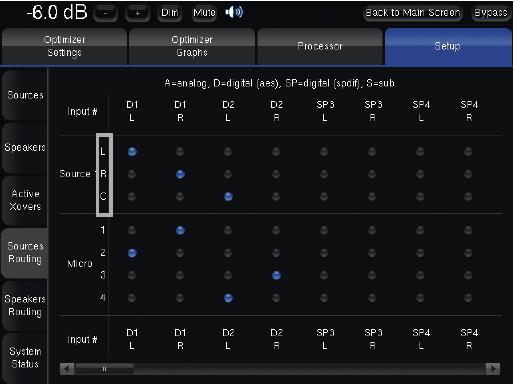Route Micro 1 to D2 R
The image size is (514, 384).
coord(276,230)
